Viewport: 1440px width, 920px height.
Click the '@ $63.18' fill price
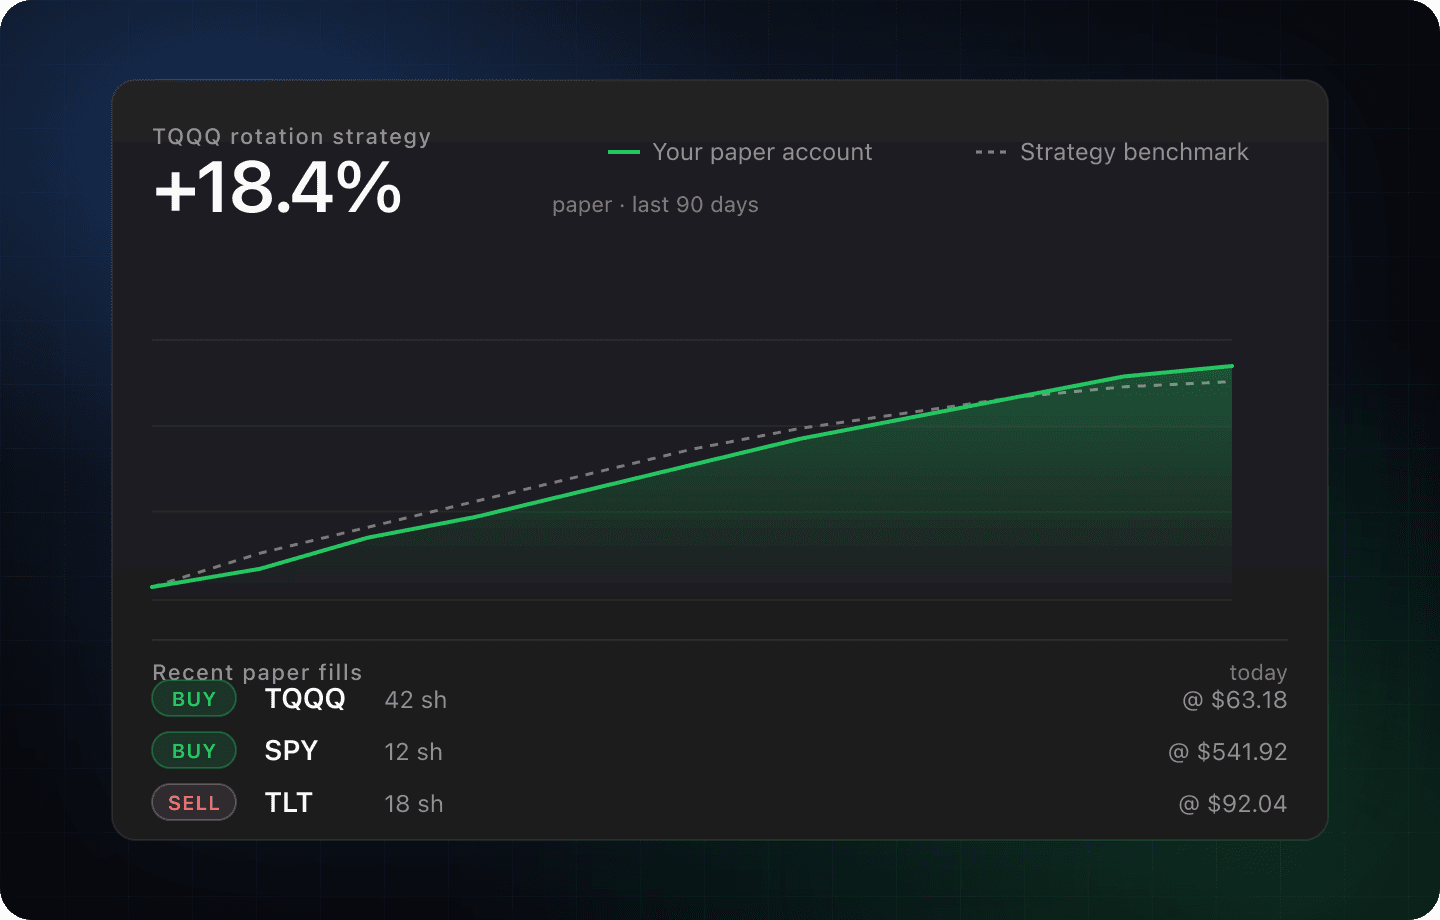pos(1235,700)
